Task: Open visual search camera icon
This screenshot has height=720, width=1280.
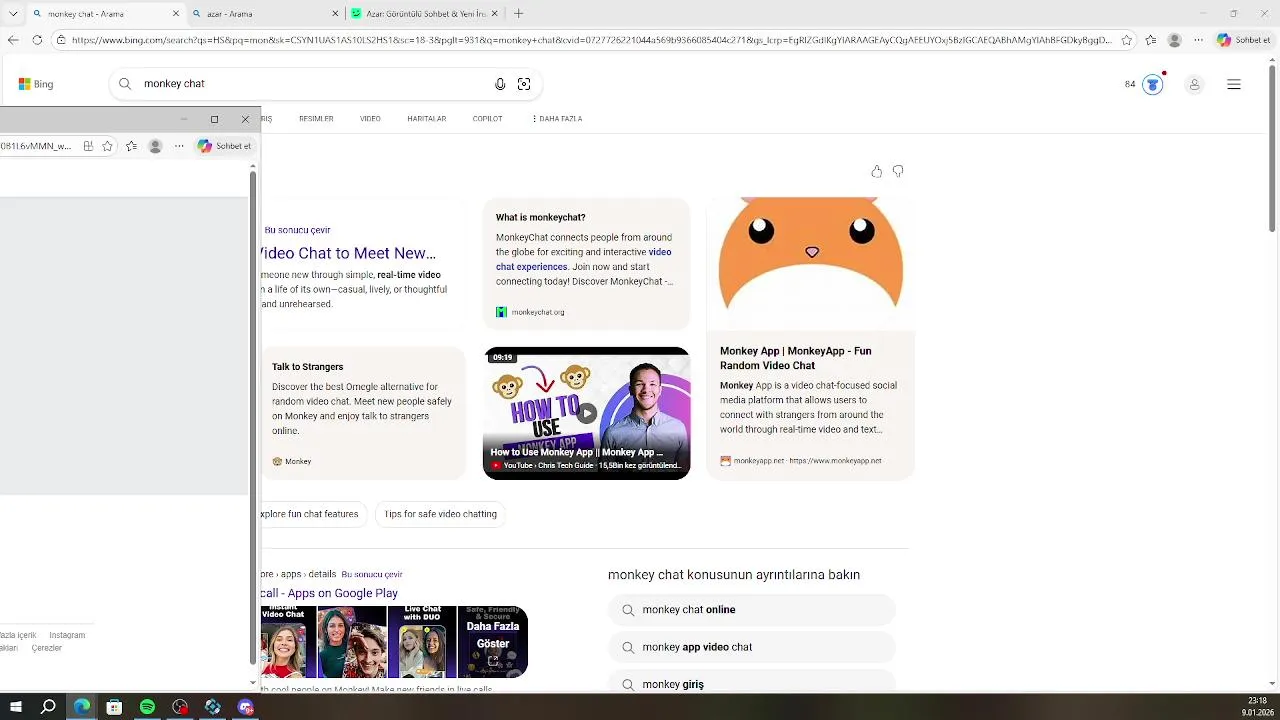Action: [x=524, y=84]
